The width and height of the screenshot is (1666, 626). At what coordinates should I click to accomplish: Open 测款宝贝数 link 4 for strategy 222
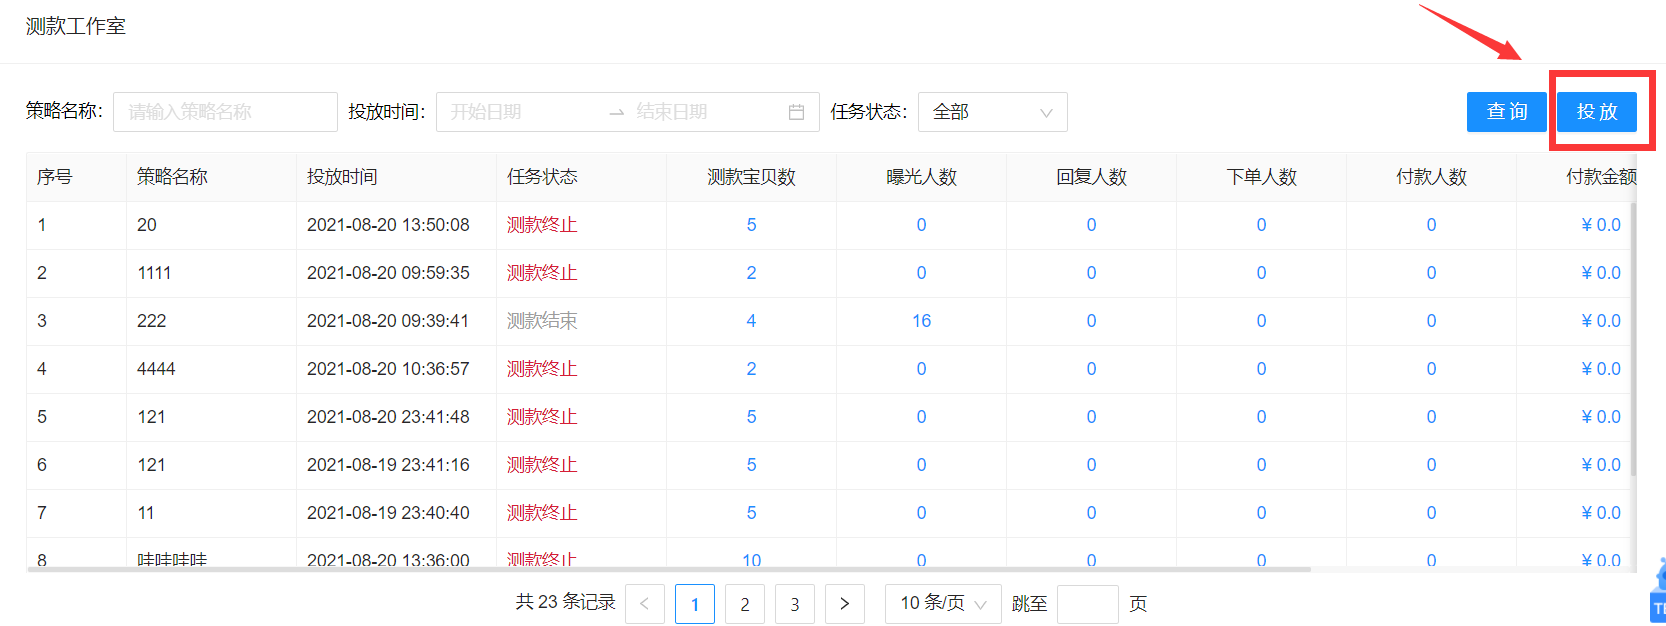coord(751,321)
